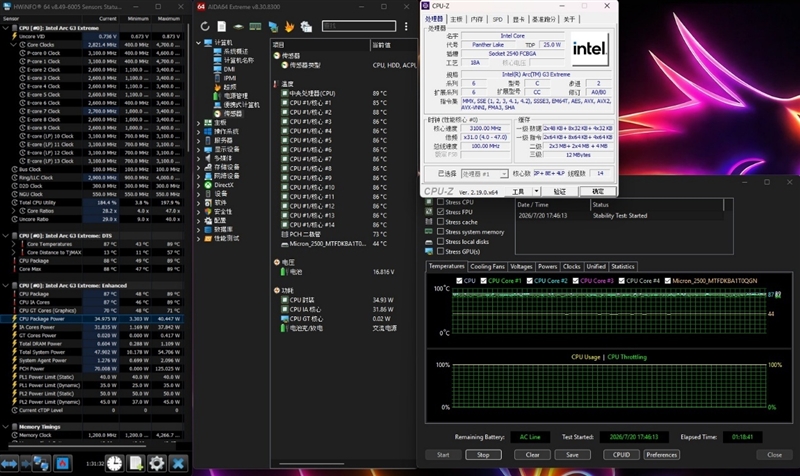Open the AIDA64 three-dot overflow menu

pyautogui.click(x=406, y=26)
